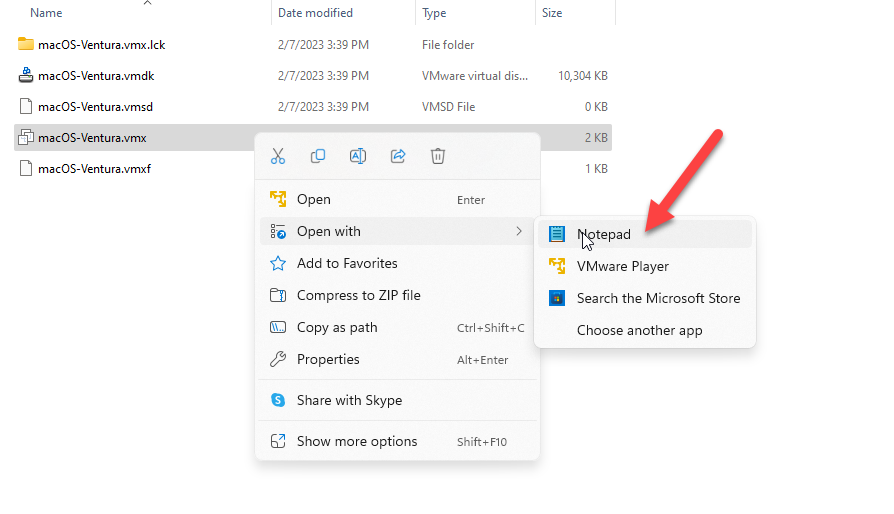This screenshot has height=514, width=894.
Task: Click Share with Skype
Action: tap(349, 400)
